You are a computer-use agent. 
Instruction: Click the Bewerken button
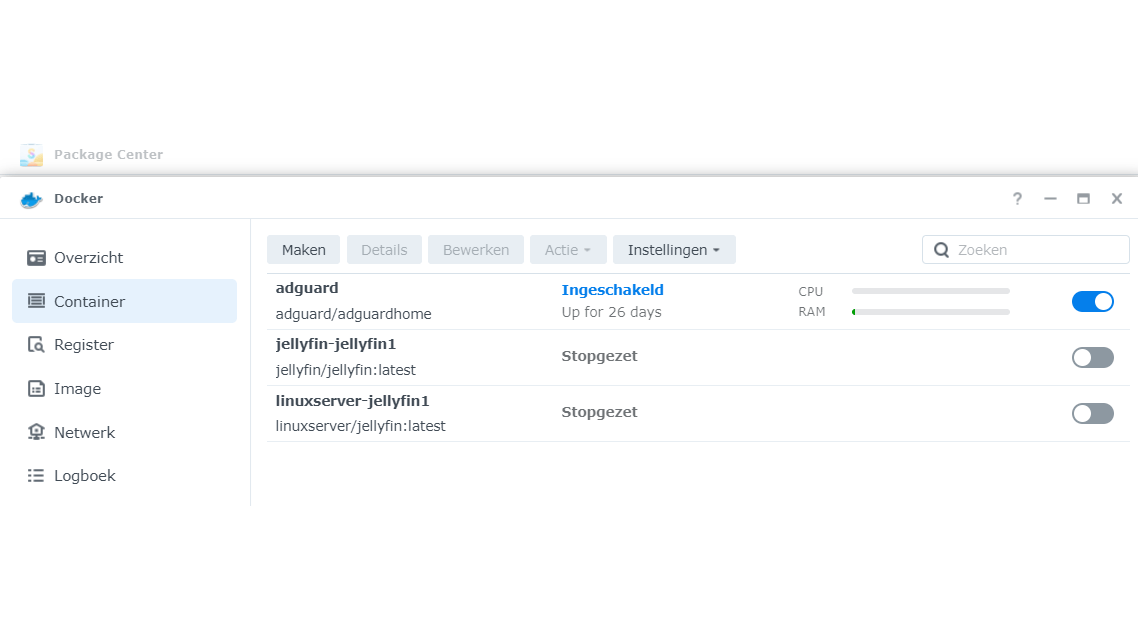(476, 250)
